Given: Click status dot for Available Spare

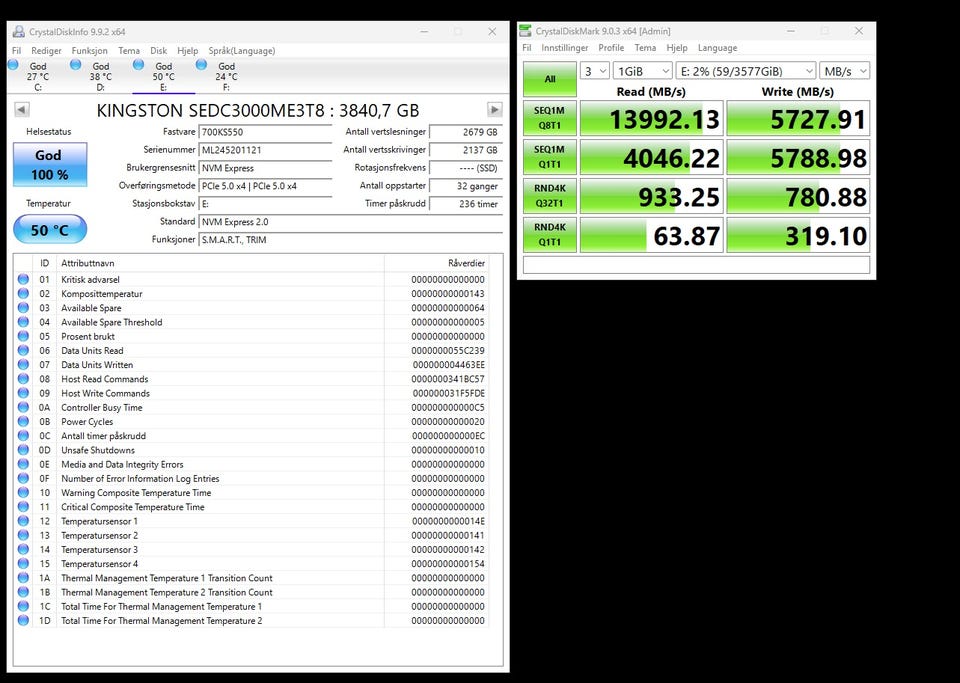Looking at the screenshot, I should (x=23, y=307).
